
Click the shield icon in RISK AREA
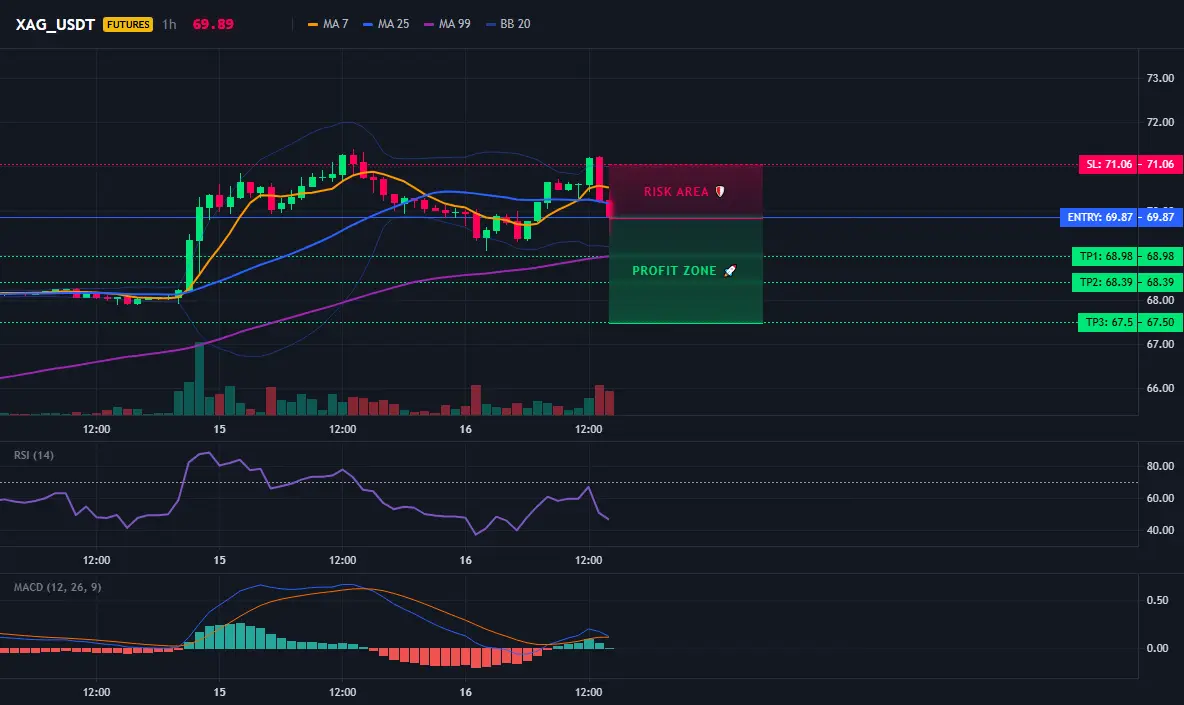tap(720, 192)
